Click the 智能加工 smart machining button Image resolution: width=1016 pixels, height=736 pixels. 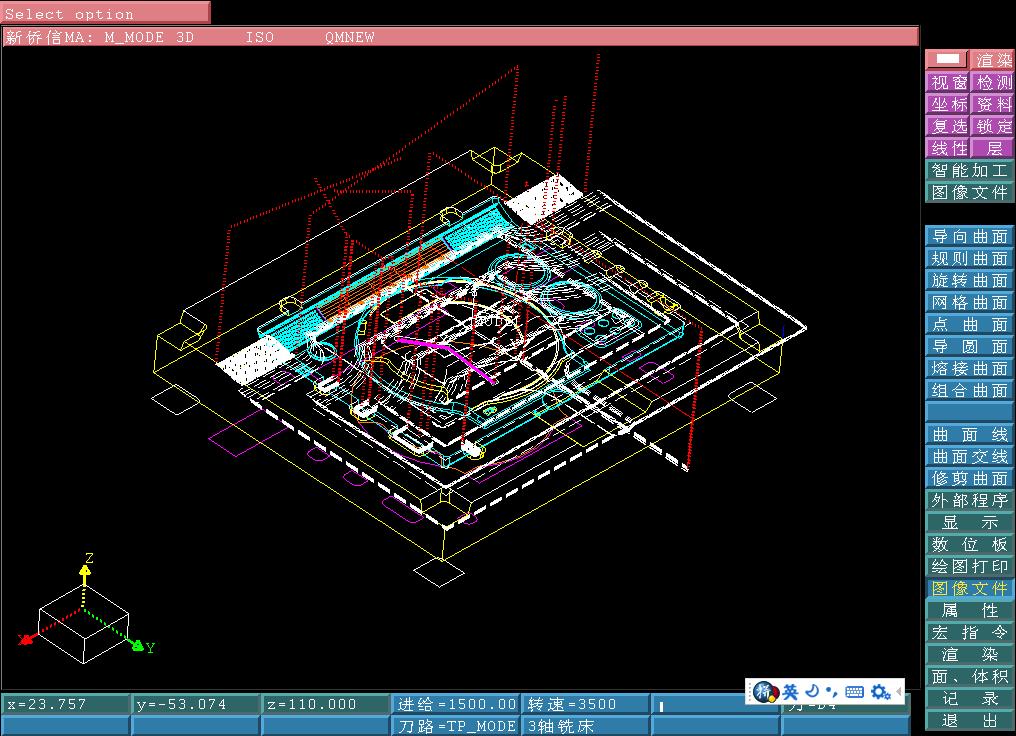click(x=969, y=170)
